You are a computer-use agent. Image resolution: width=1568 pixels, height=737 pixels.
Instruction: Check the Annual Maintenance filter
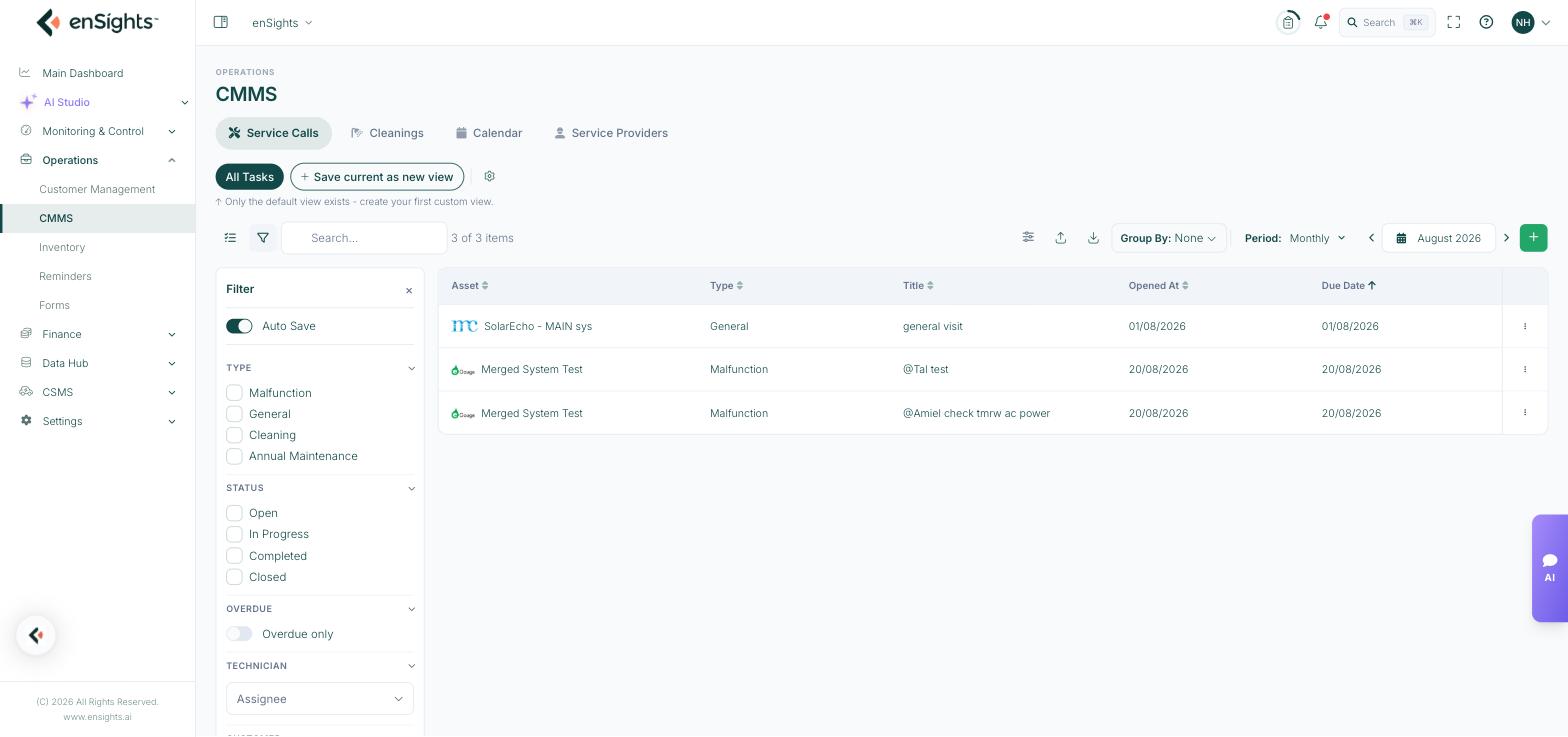tap(234, 456)
